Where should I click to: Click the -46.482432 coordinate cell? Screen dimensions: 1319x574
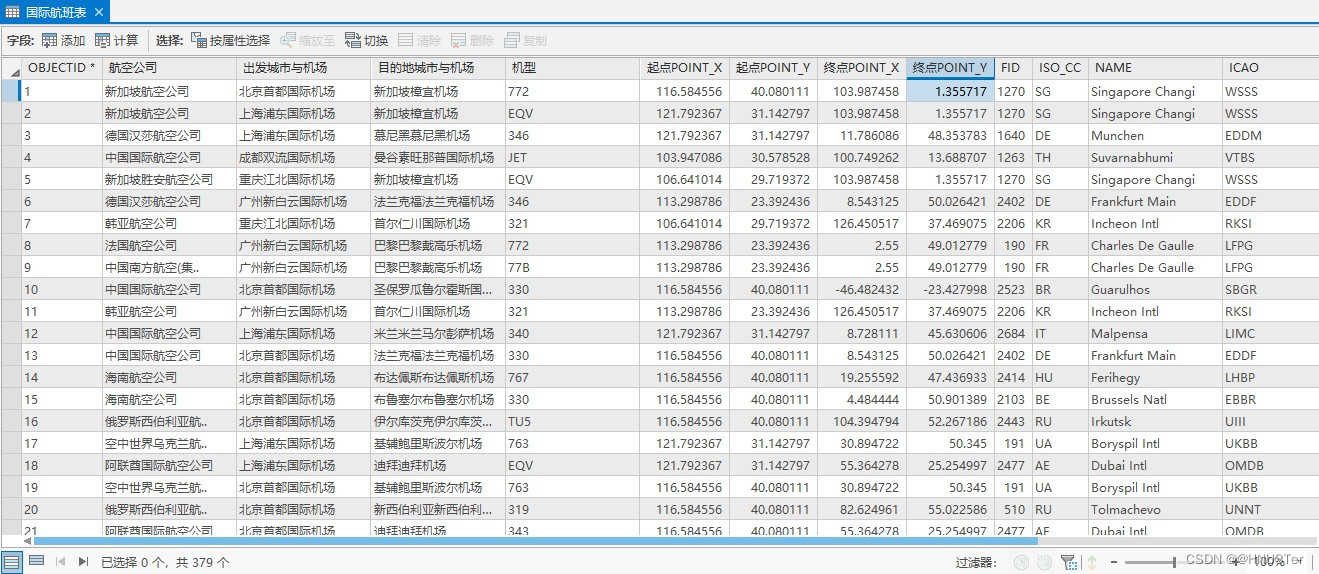pyautogui.click(x=861, y=289)
